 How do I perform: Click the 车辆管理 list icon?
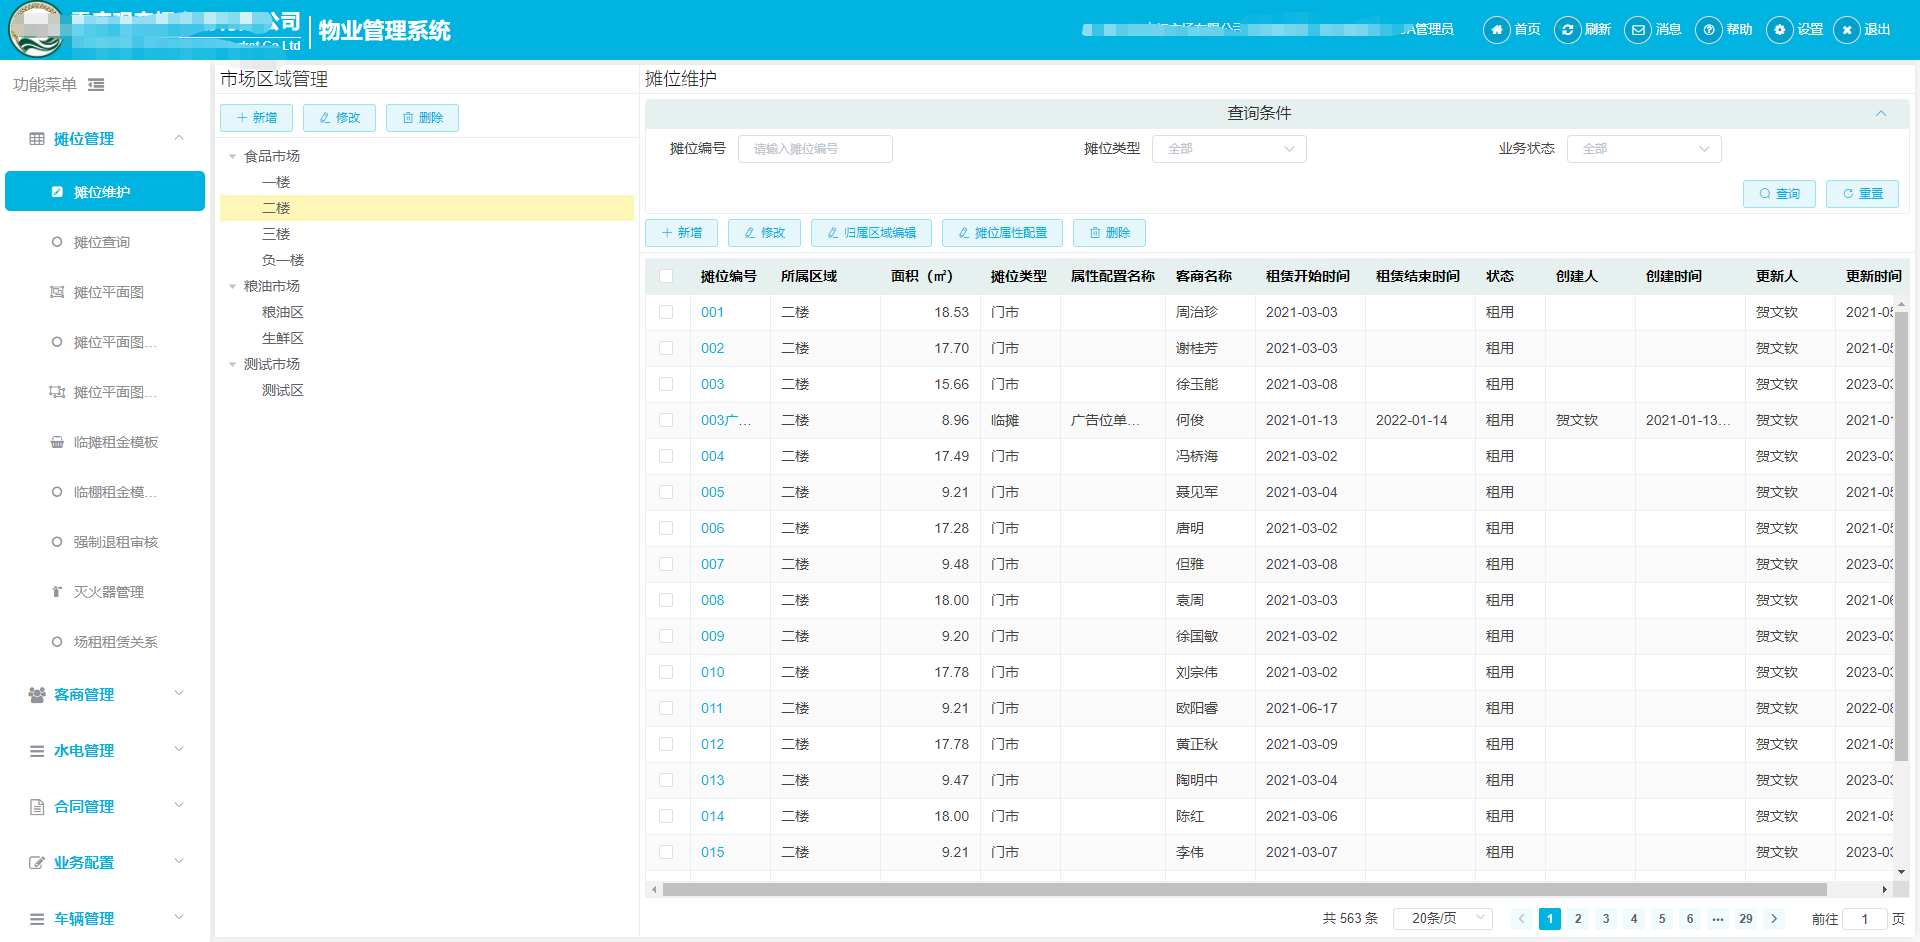point(37,919)
